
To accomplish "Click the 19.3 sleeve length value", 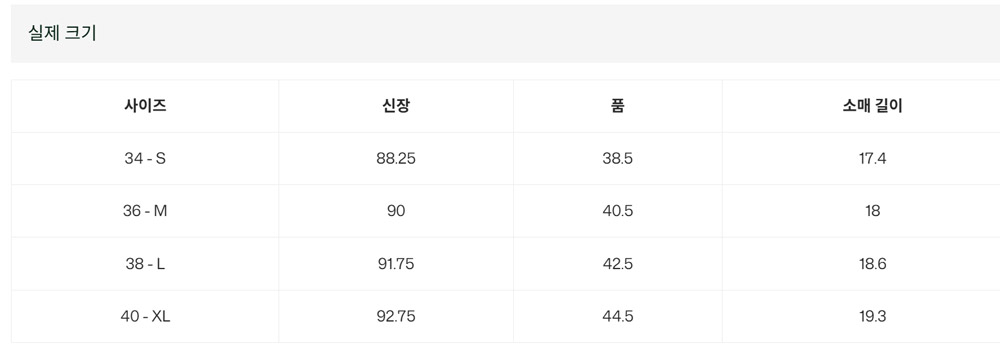I will 872,316.
